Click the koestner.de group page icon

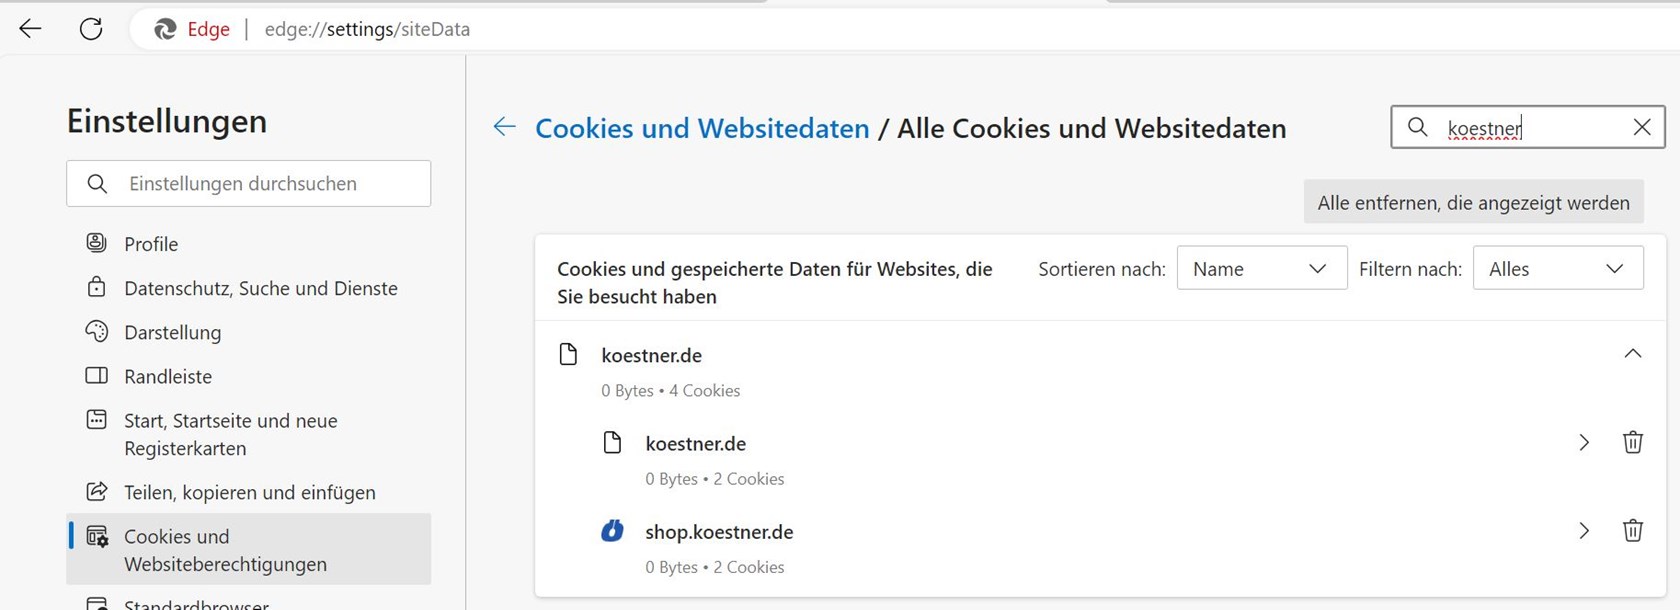pyautogui.click(x=568, y=354)
